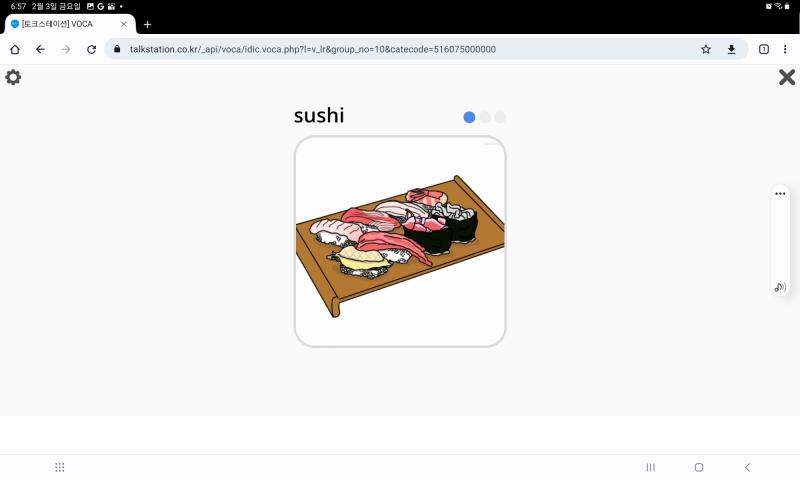Open the three-dot side panel menu
Screen dimensions: 800x480
coord(780,194)
